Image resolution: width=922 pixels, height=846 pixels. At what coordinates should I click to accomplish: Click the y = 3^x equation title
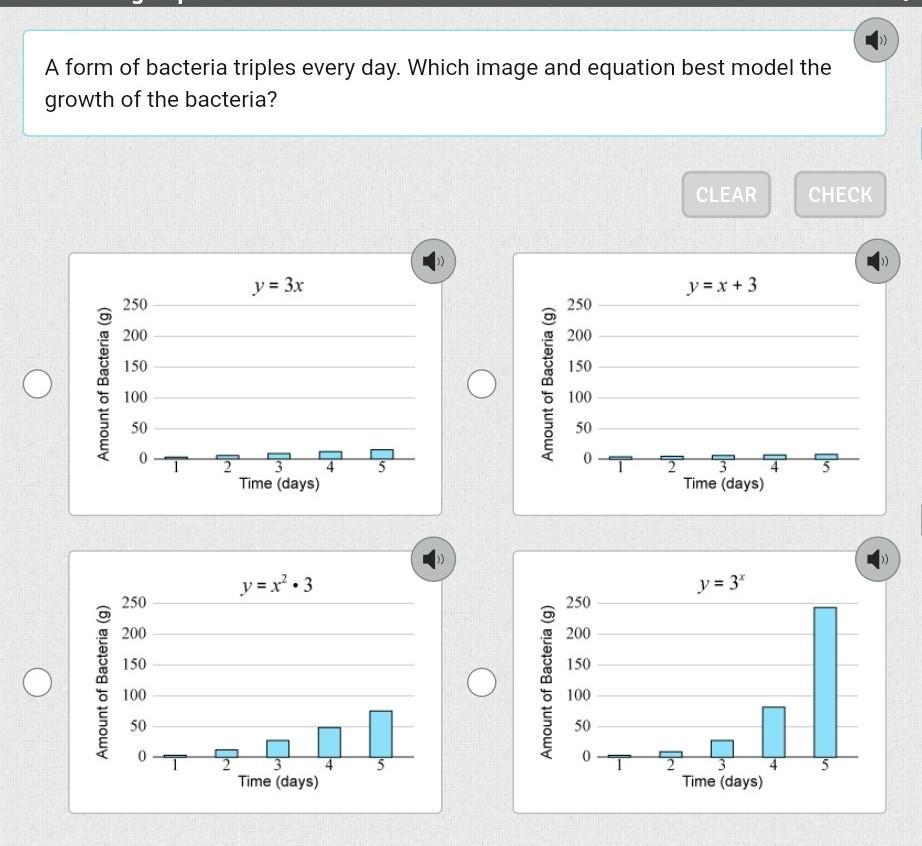point(722,584)
